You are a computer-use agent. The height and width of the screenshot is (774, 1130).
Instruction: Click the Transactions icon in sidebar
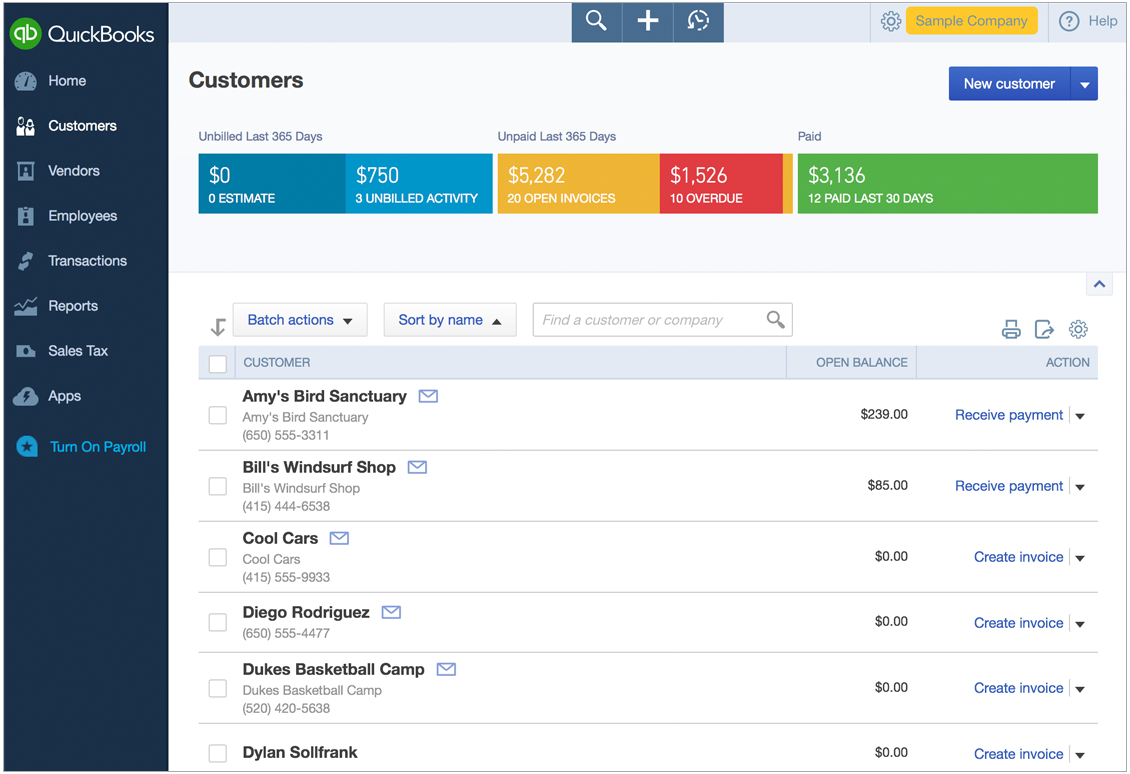(x=25, y=261)
